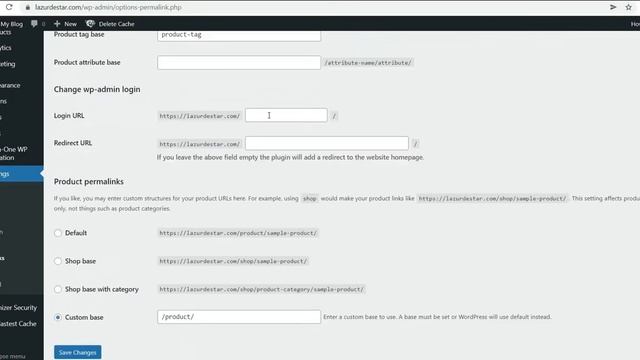Click the https://lazurdestar.com/product/sample-product/ example
Viewport: 640px width, 360px height.
(238, 233)
